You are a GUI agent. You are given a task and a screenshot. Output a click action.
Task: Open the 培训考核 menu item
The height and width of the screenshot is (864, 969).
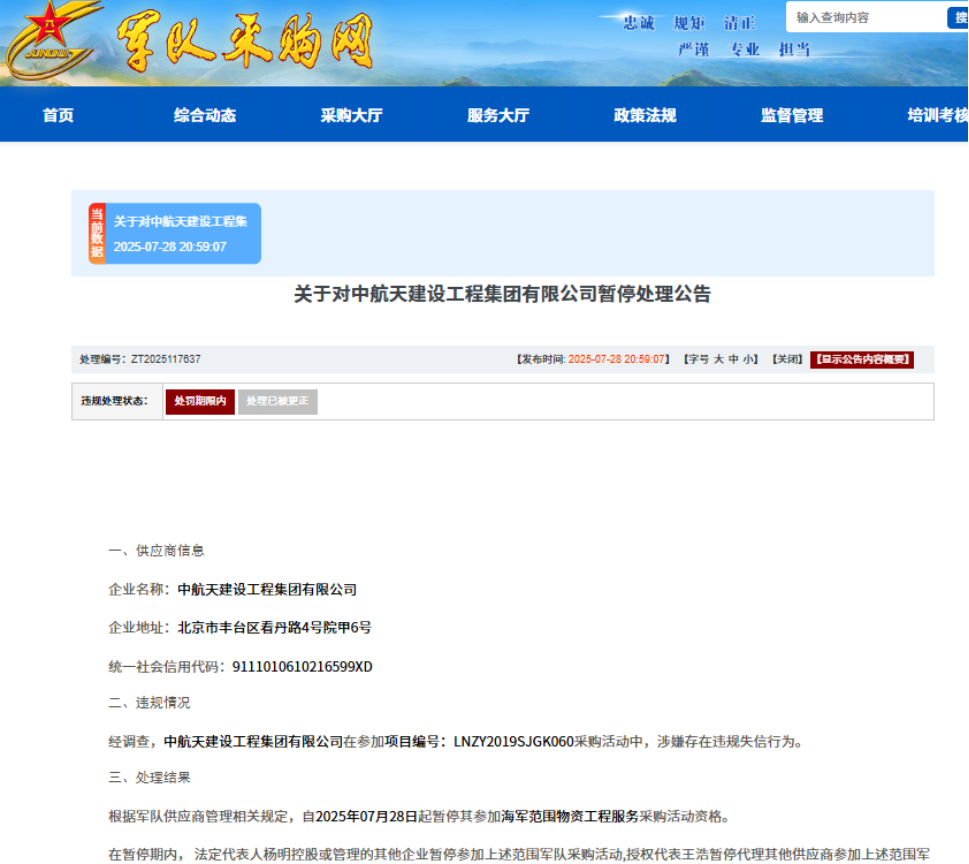[937, 116]
